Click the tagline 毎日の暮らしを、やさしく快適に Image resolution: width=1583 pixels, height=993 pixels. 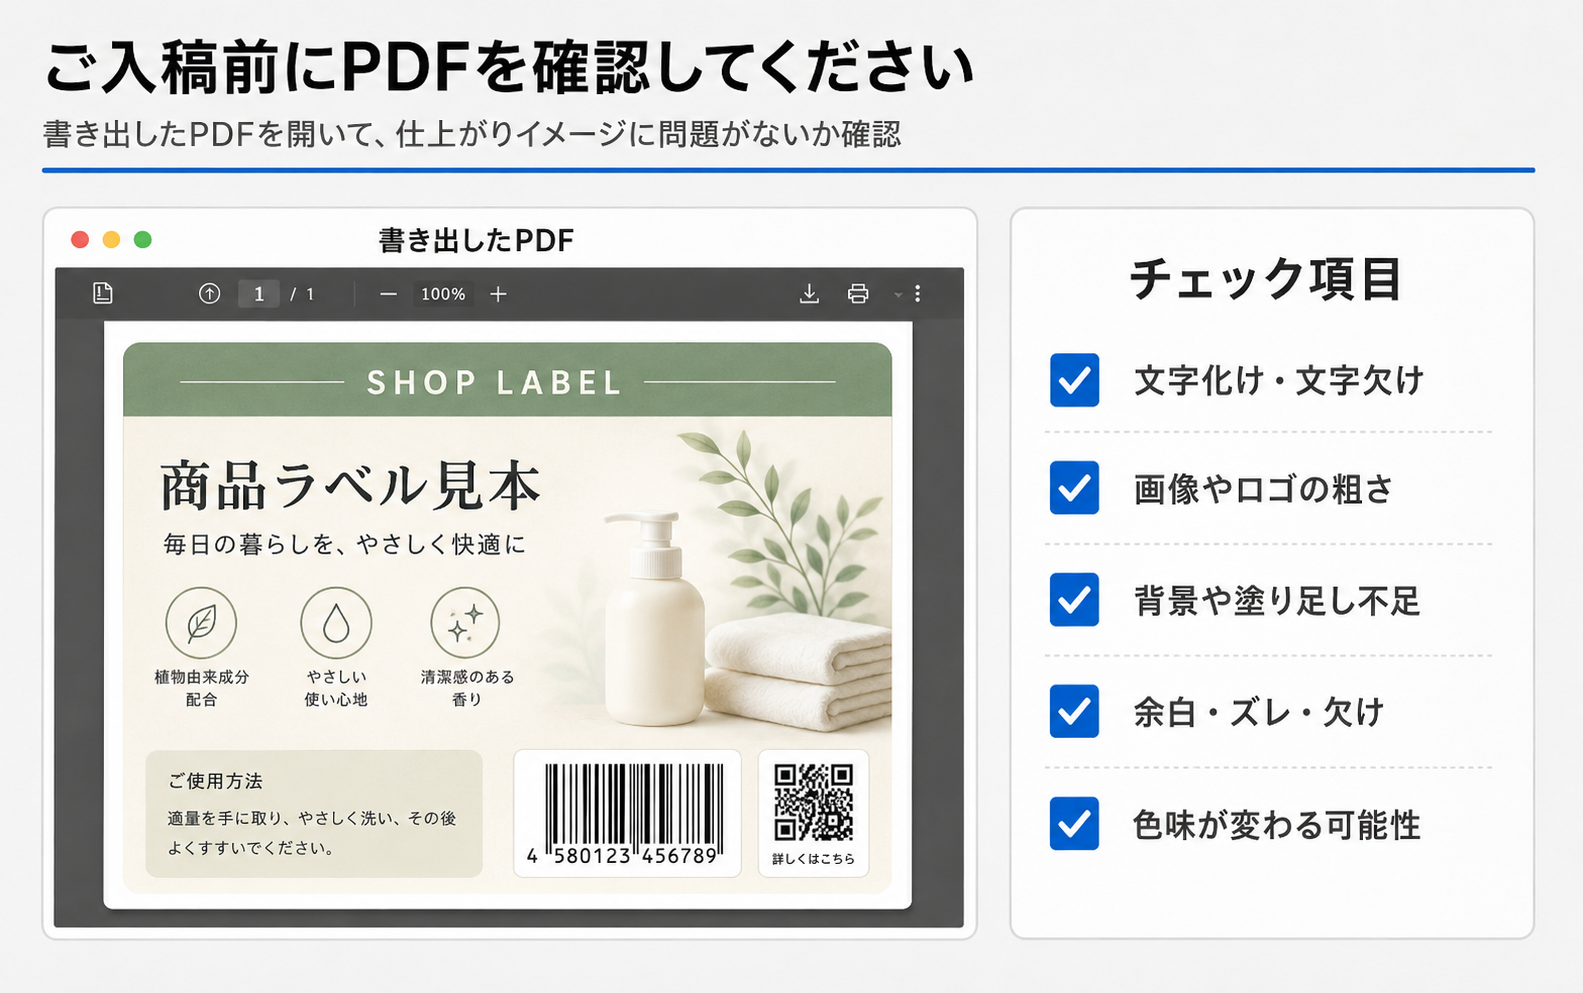pos(344,544)
